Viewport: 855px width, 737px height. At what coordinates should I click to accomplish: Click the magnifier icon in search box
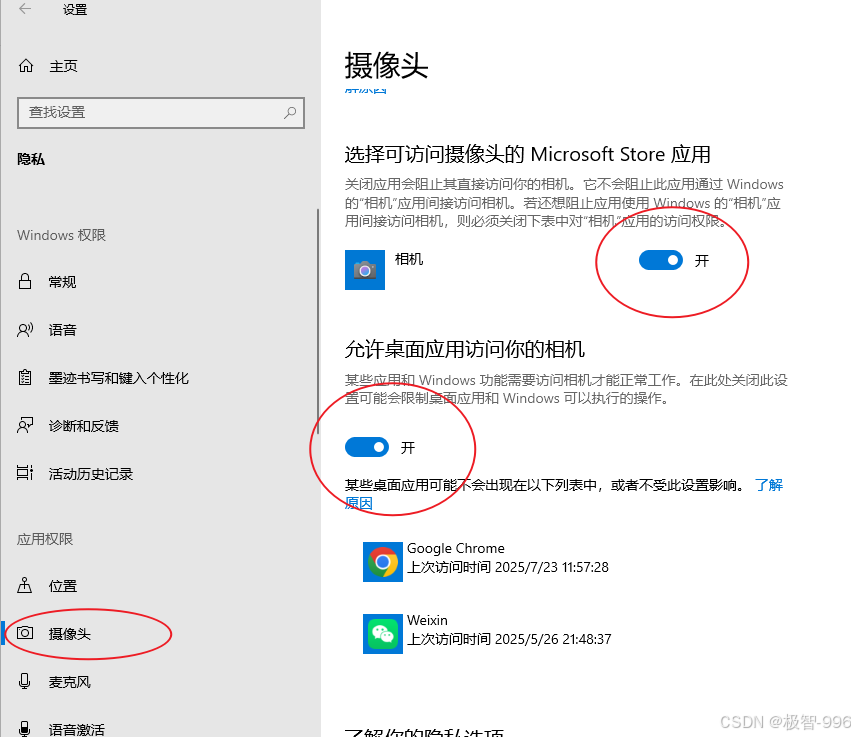290,113
